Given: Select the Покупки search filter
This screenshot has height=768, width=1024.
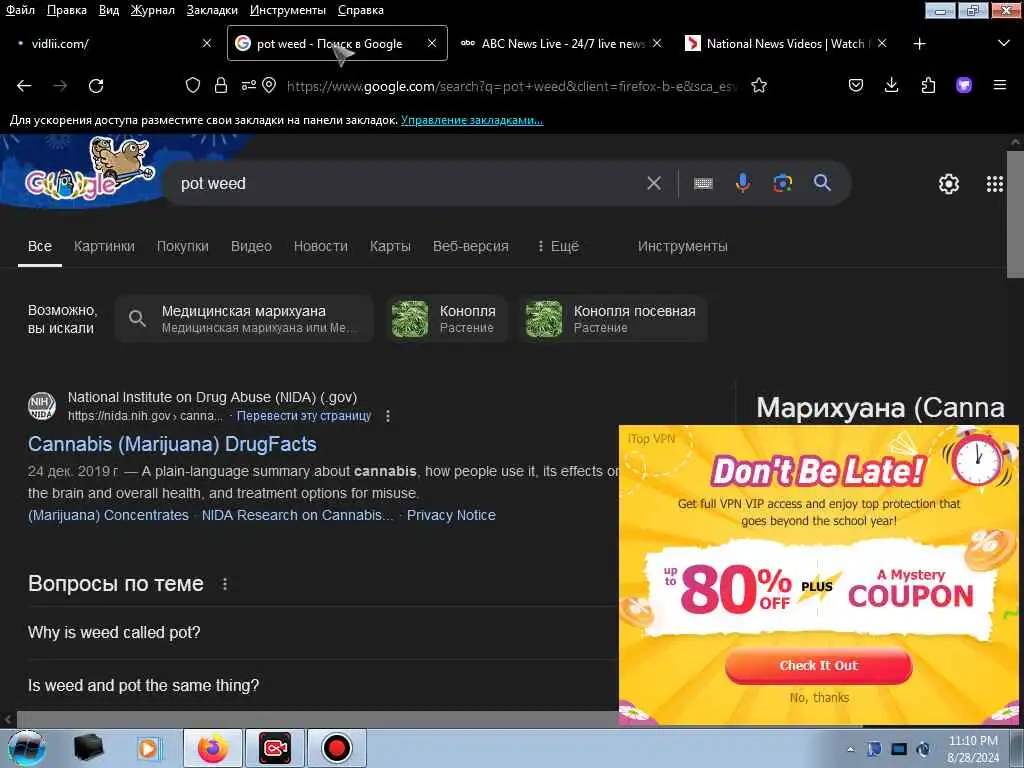Looking at the screenshot, I should pyautogui.click(x=183, y=246).
